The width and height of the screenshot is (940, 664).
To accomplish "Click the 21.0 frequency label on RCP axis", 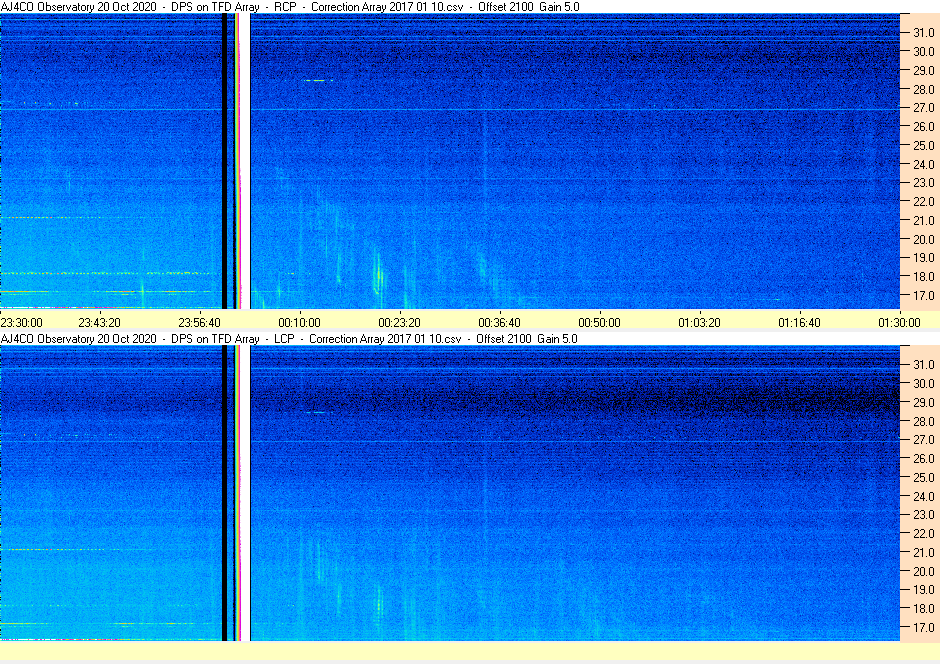I will click(x=924, y=221).
